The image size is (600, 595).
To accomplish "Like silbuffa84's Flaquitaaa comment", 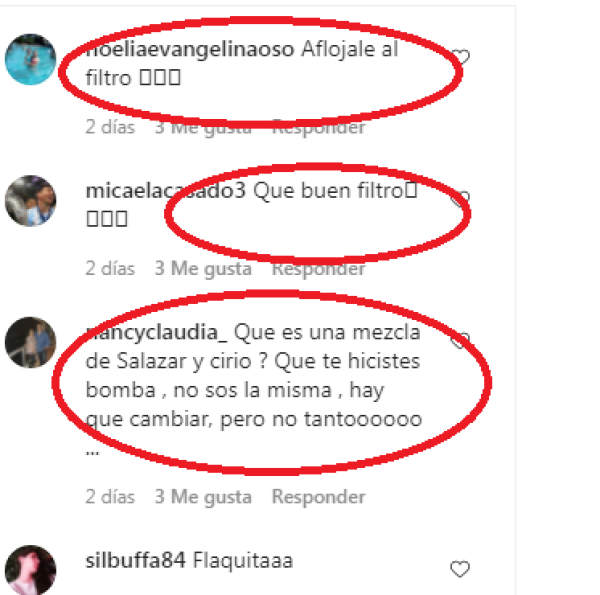I will tap(460, 569).
